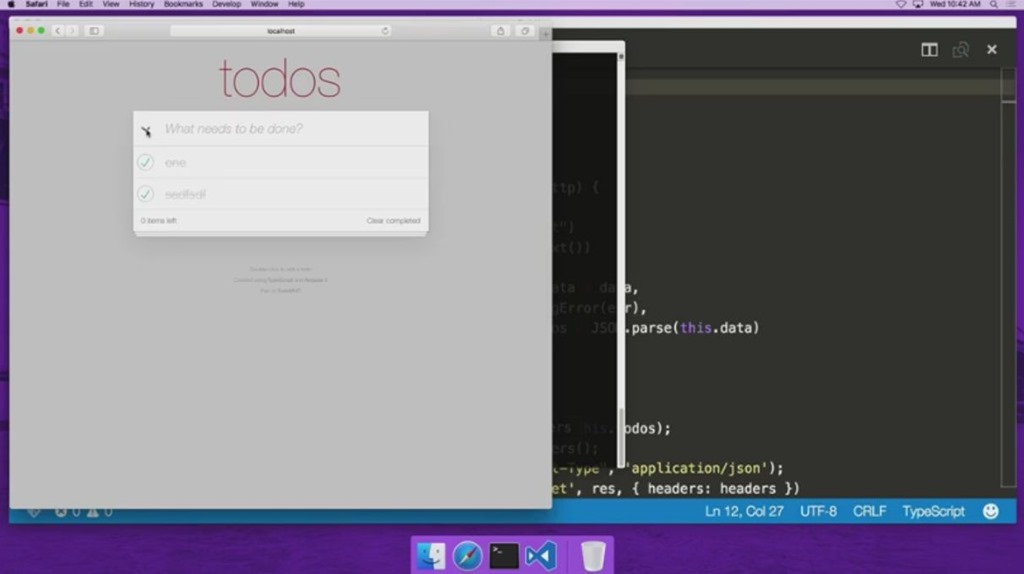Open Trash from the Dock
The height and width of the screenshot is (574, 1024).
(593, 556)
